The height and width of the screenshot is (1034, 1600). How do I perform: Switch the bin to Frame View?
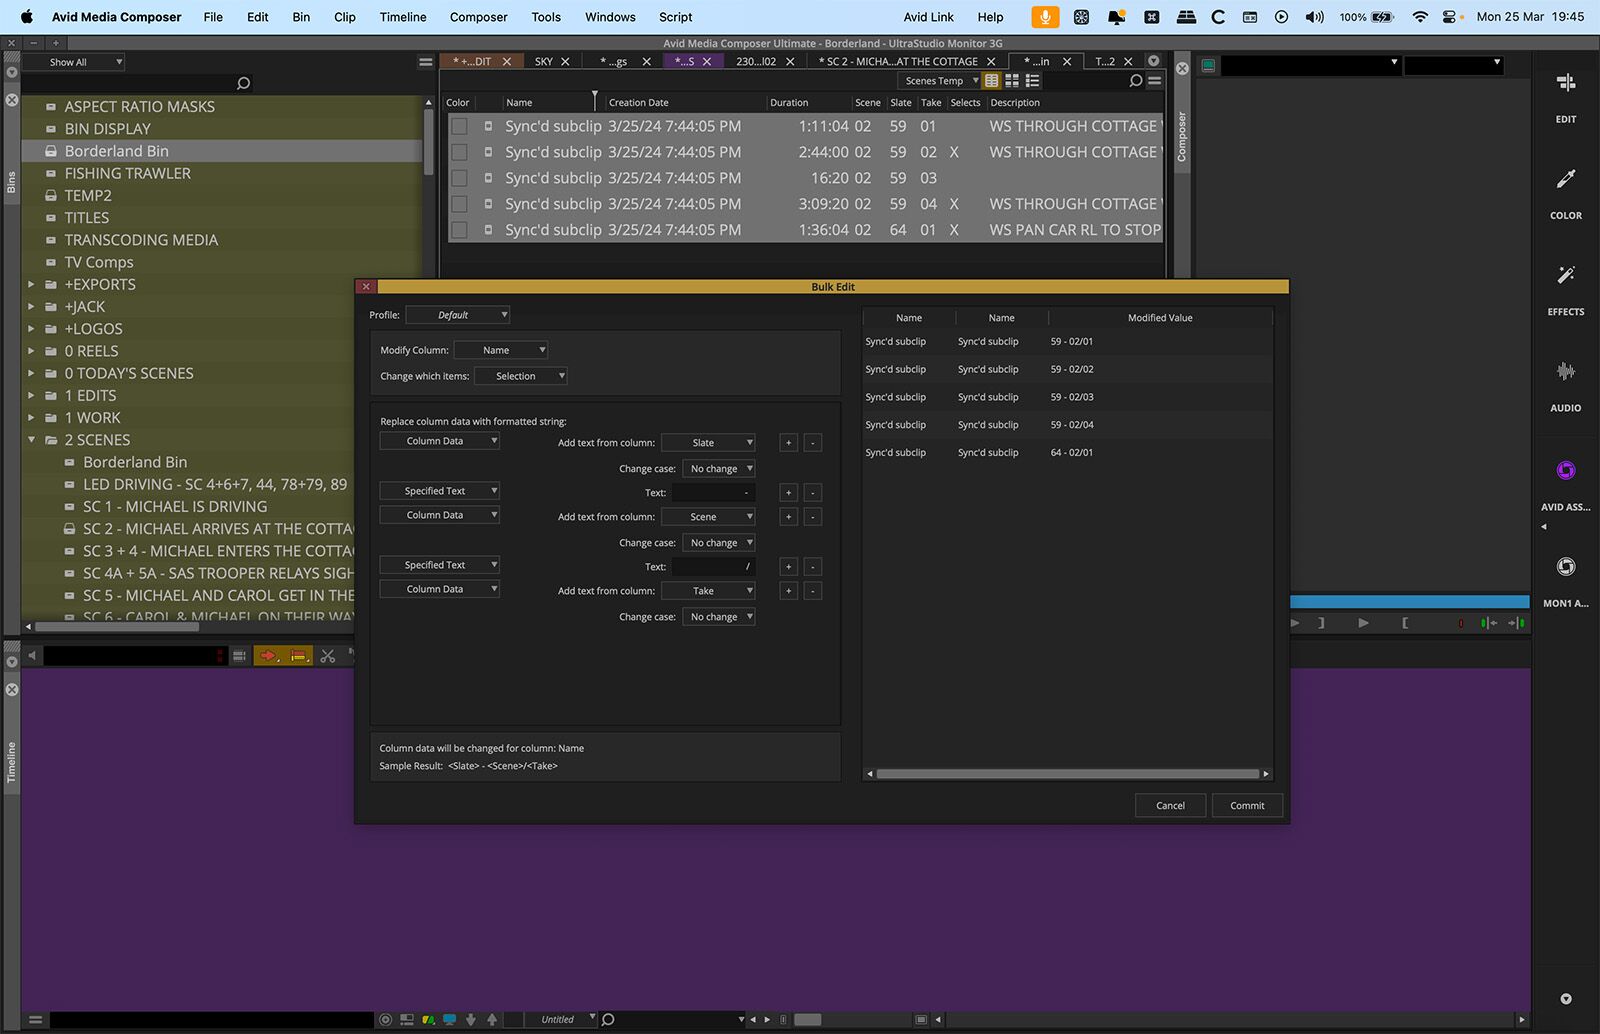tap(1011, 80)
